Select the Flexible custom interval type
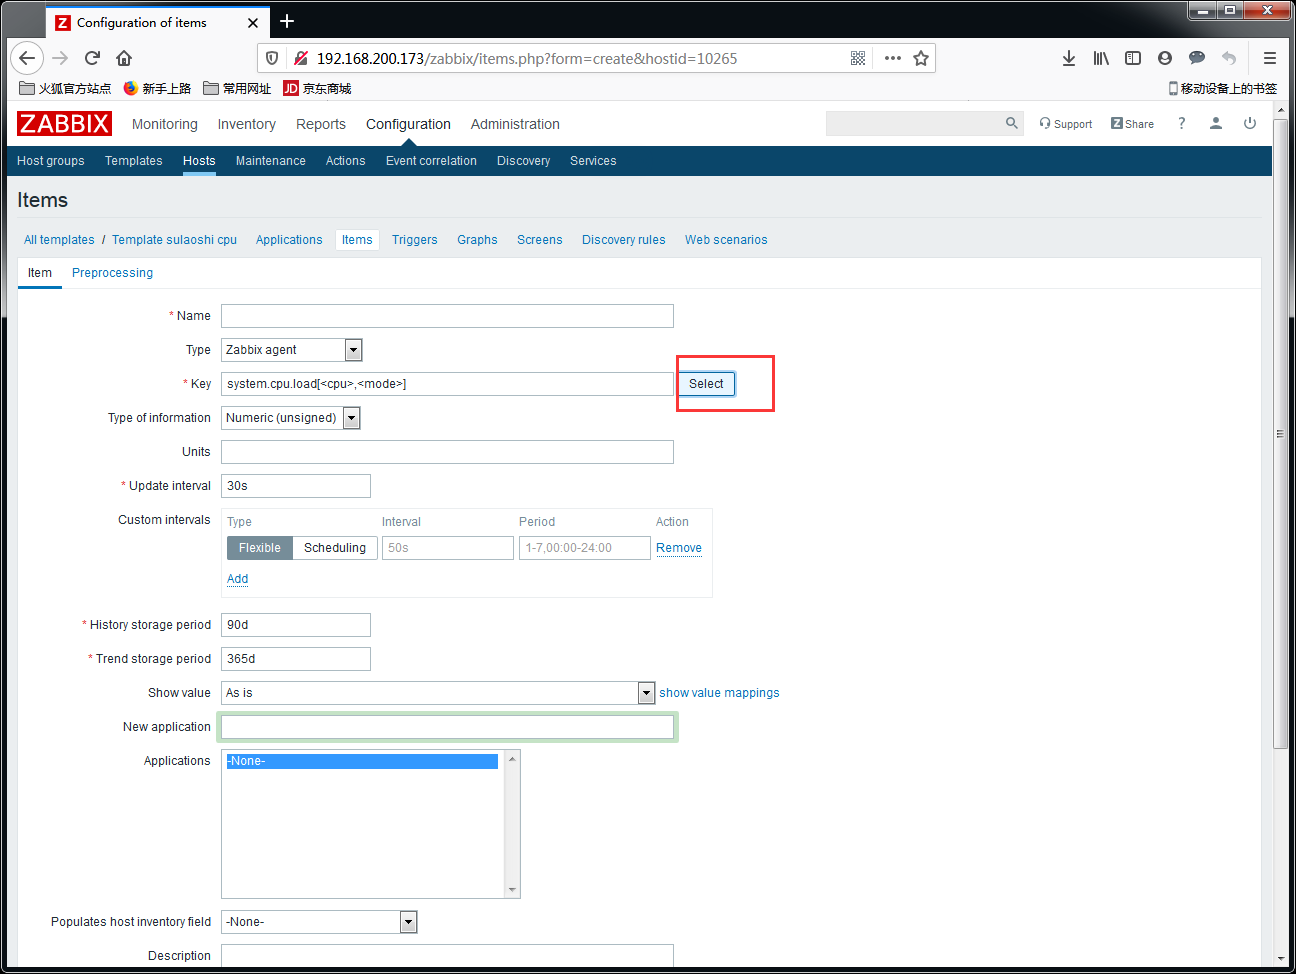Viewport: 1296px width, 974px height. click(260, 548)
